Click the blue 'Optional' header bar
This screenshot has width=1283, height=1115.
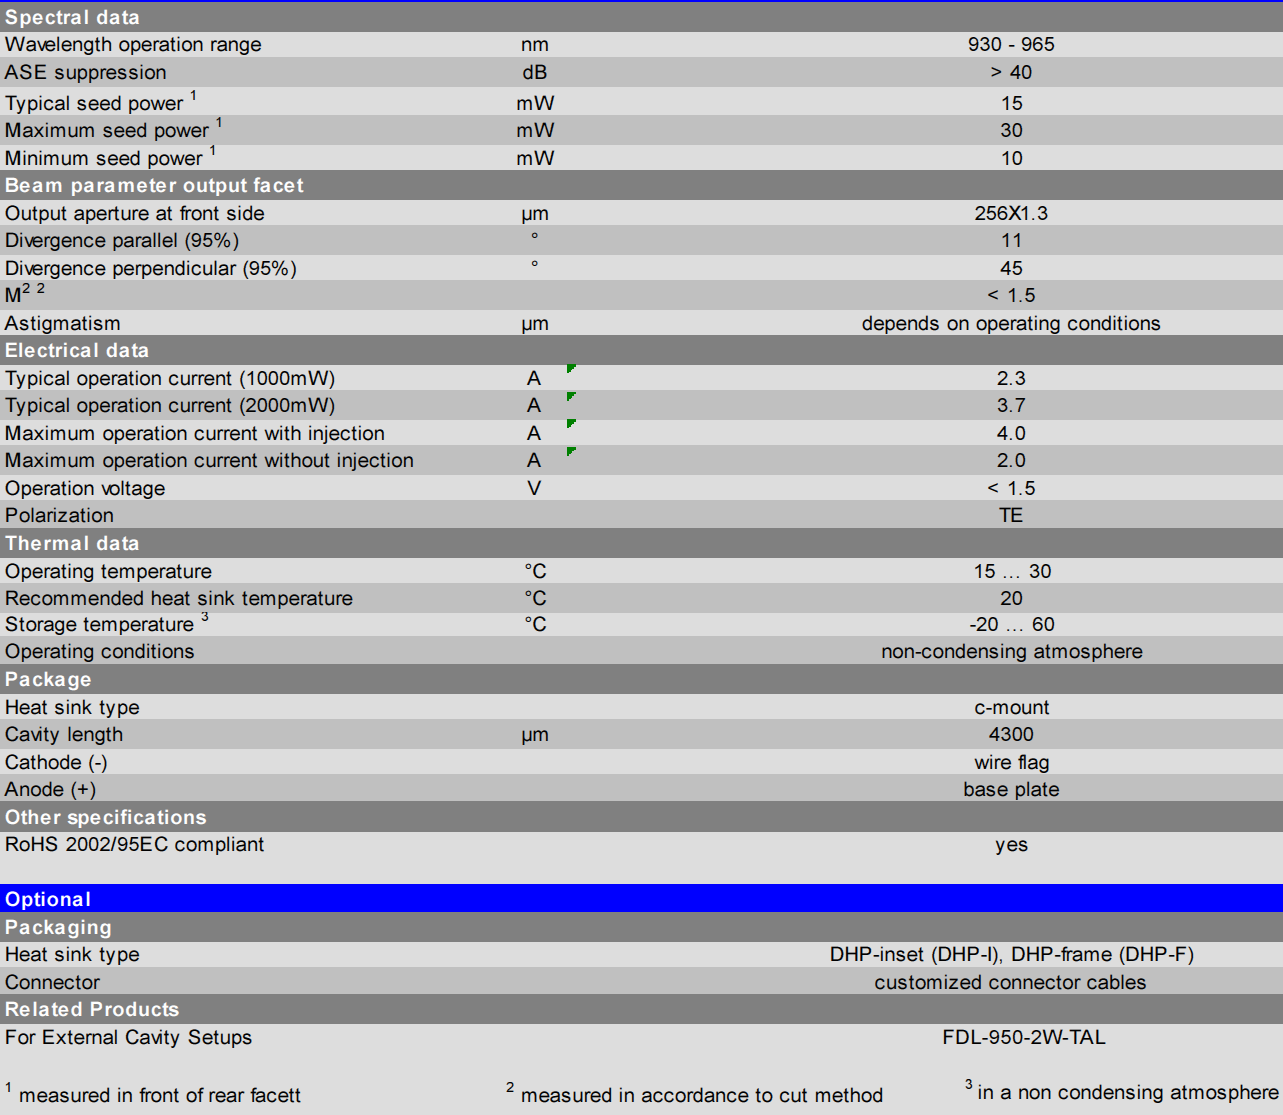click(x=641, y=898)
